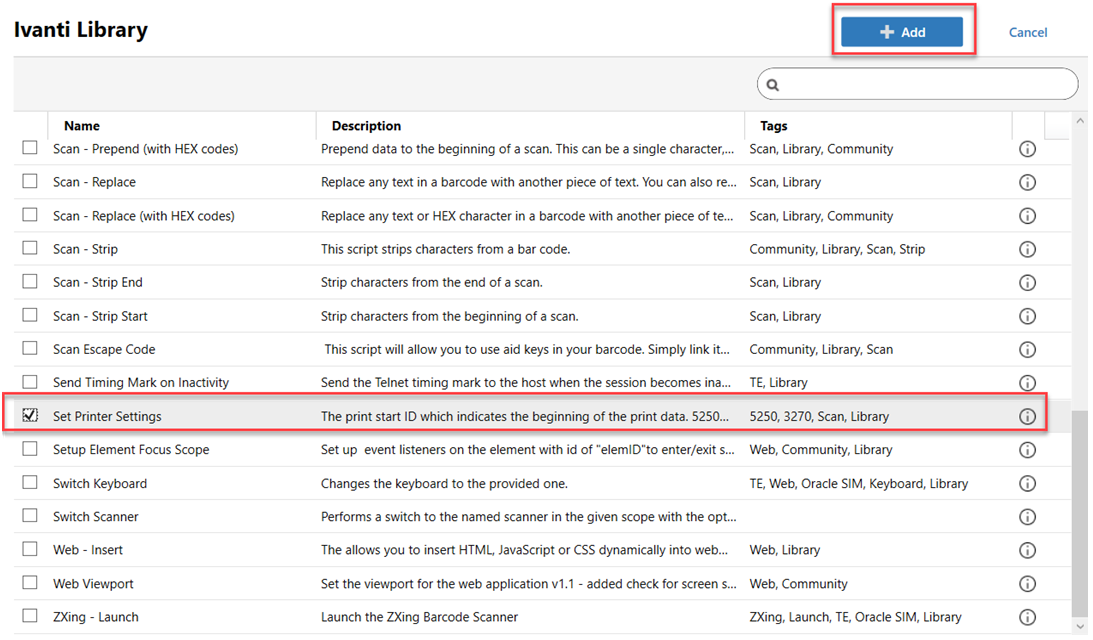Click 'Switch Scanner' script name

[x=95, y=517]
